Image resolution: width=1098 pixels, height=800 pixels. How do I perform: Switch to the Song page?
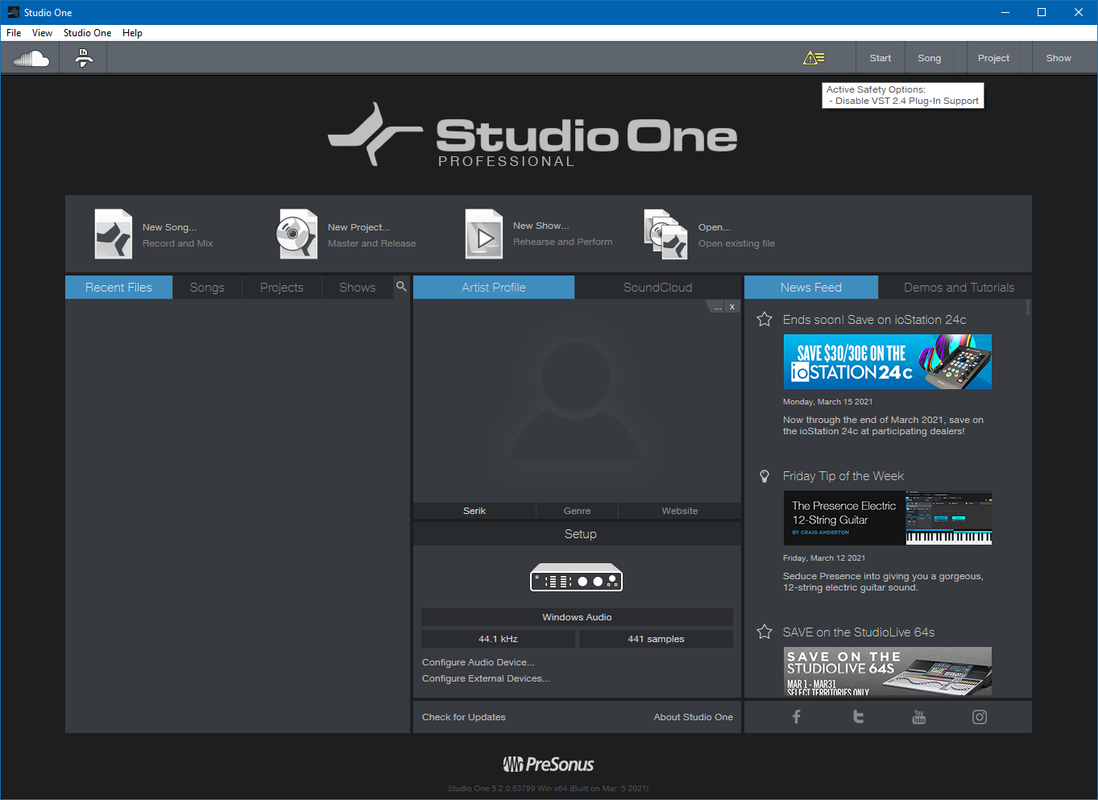pos(929,58)
